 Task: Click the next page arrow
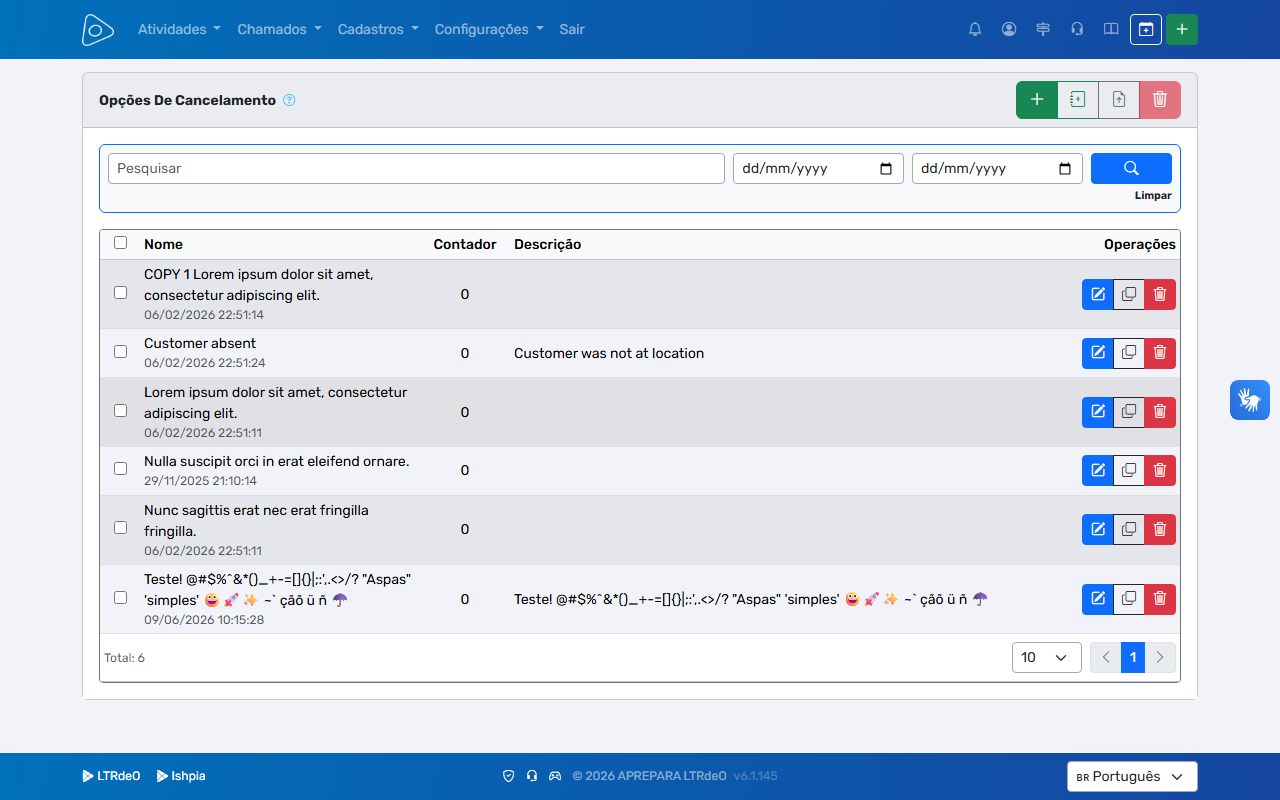1160,657
